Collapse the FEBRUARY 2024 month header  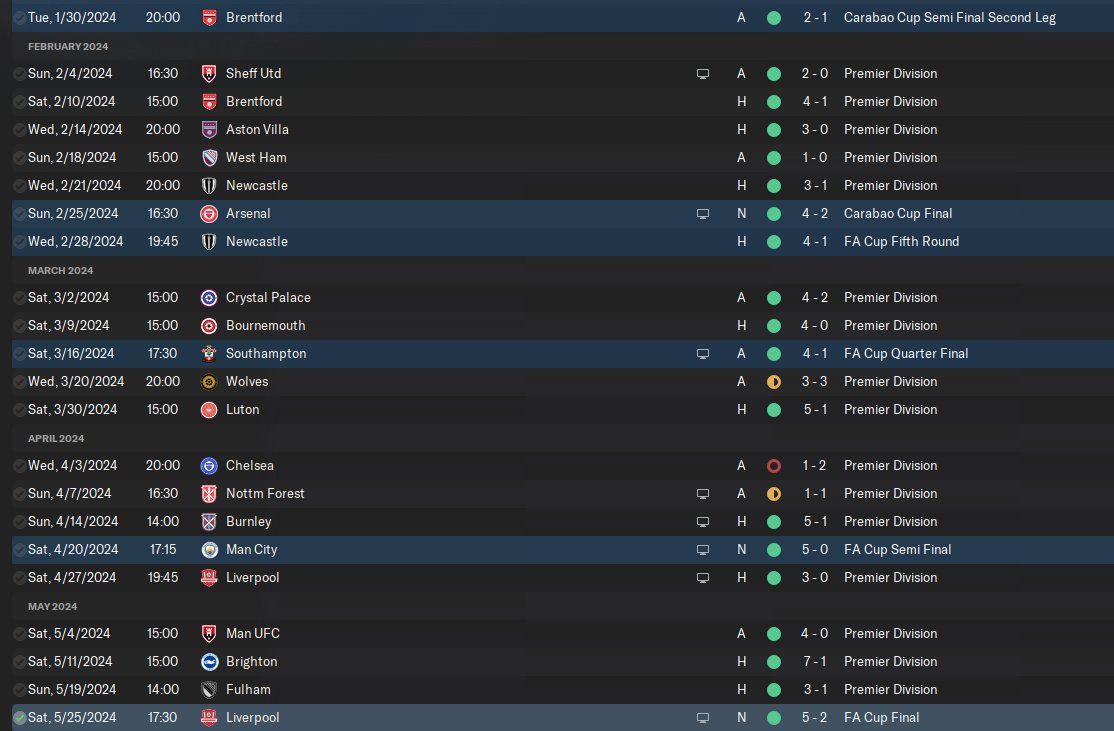[x=68, y=47]
